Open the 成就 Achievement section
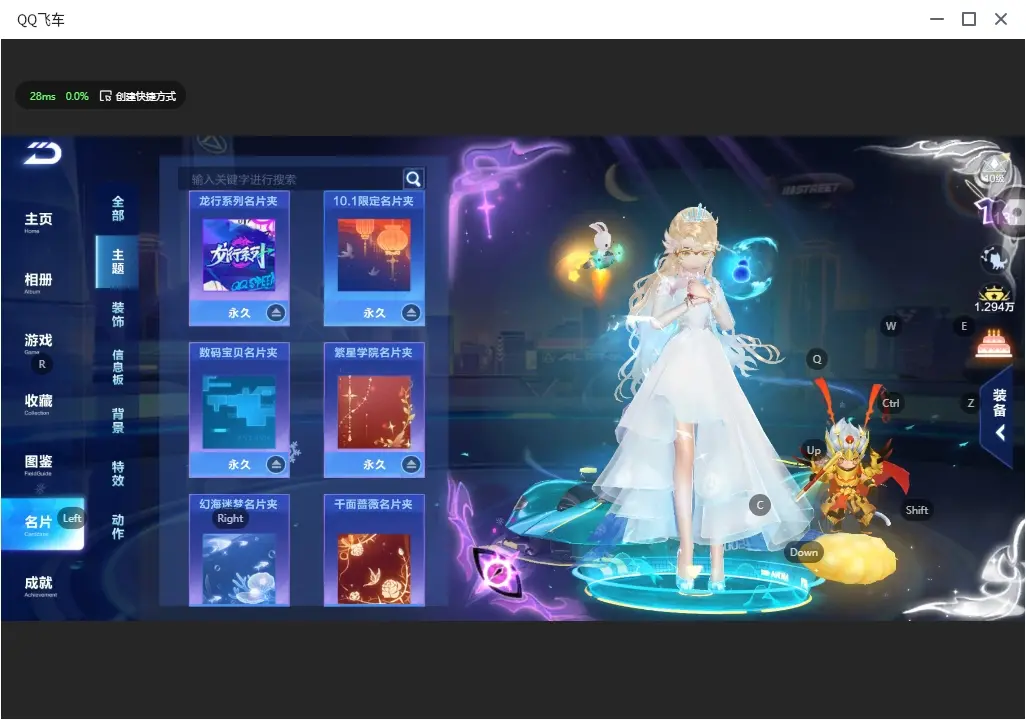Viewport: 1026px width, 720px height. tap(40, 585)
